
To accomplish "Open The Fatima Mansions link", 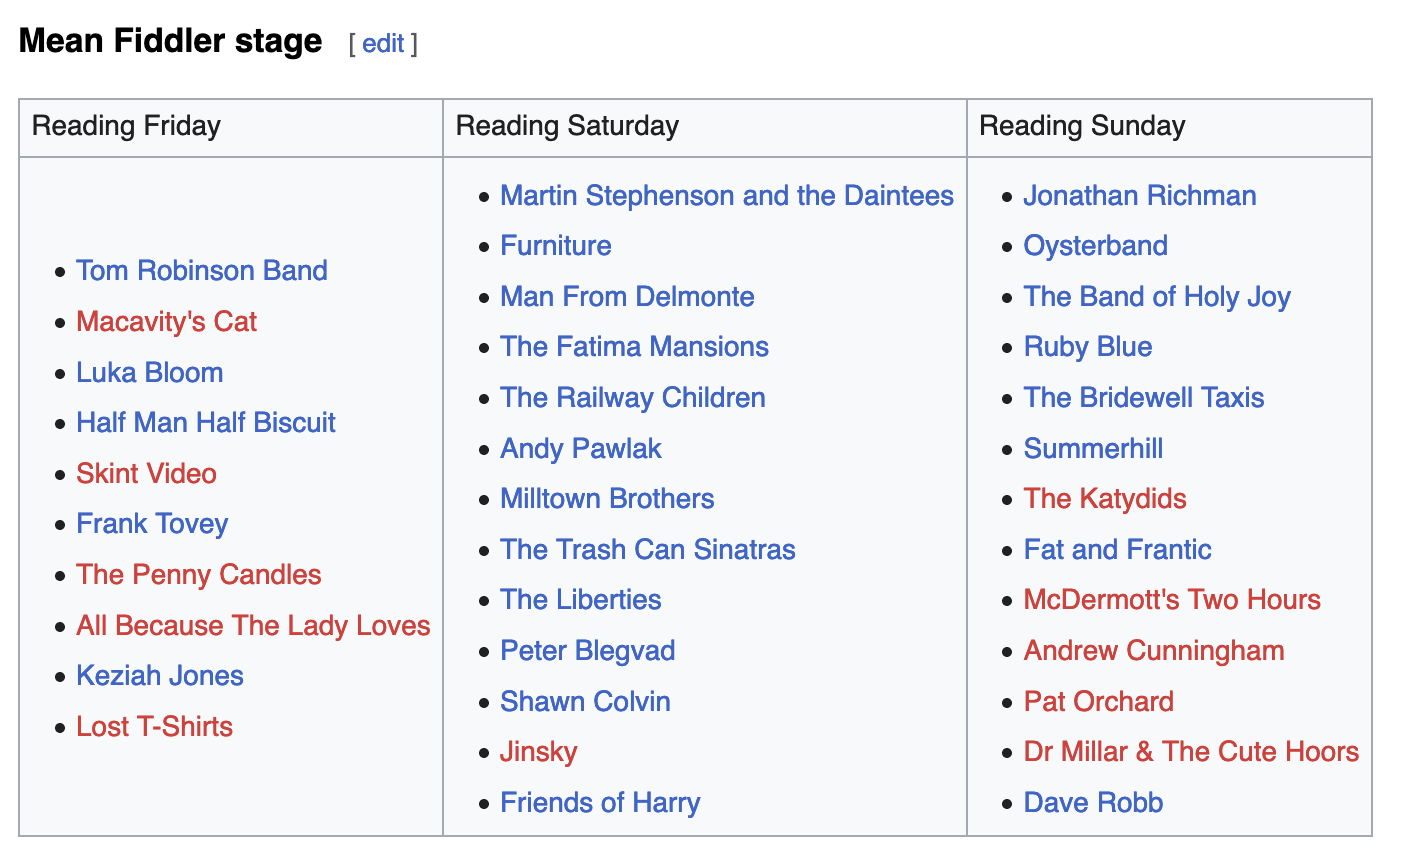I will coord(634,347).
